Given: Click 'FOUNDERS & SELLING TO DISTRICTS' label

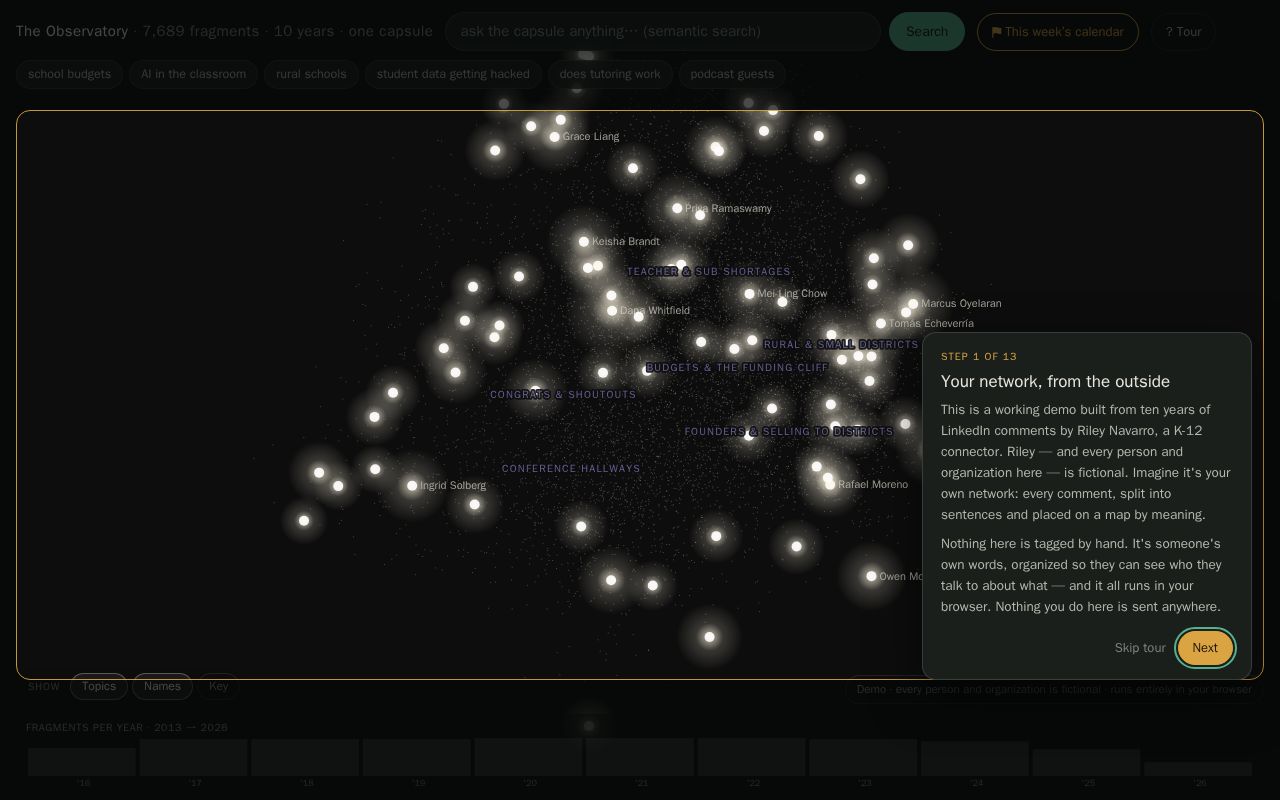Looking at the screenshot, I should pos(789,432).
